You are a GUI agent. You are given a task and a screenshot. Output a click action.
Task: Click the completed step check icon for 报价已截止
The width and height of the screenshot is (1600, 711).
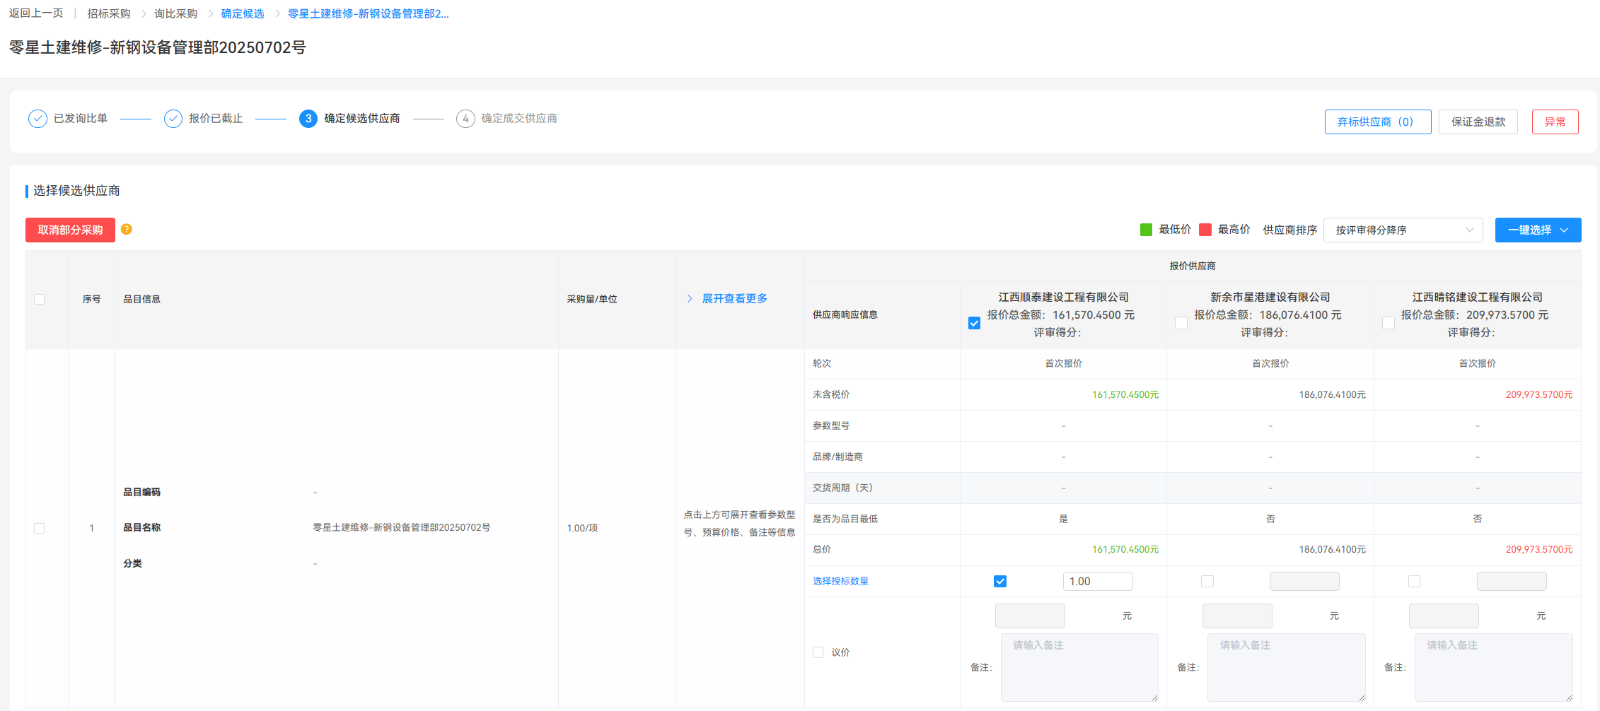pos(173,118)
